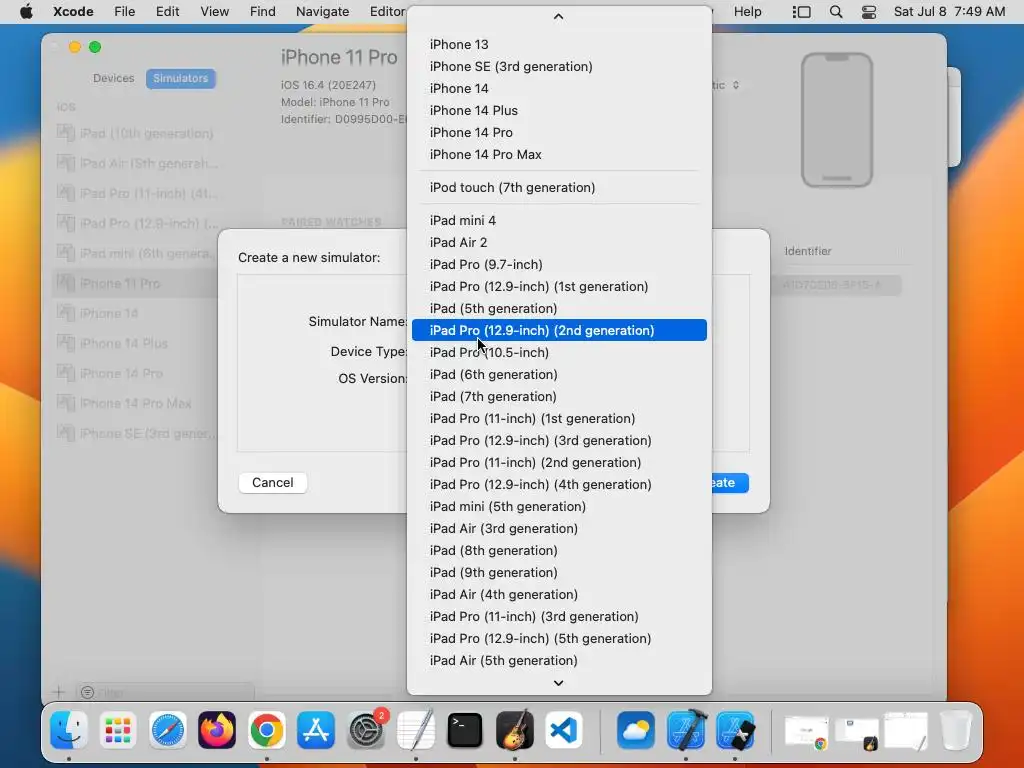Open the Simulator app in Dock
The width and height of the screenshot is (1024, 768).
point(735,730)
